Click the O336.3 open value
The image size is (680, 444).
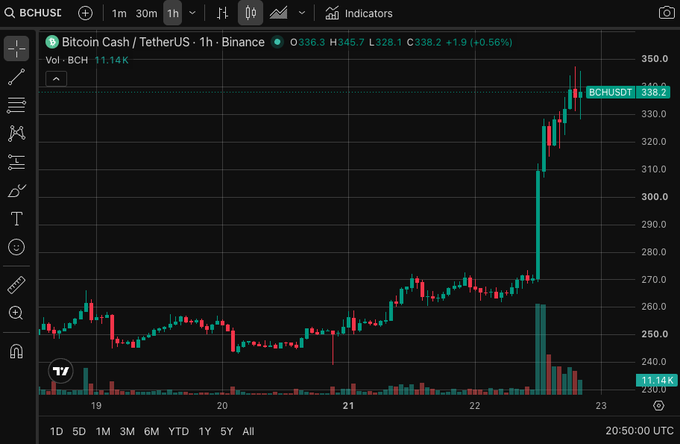click(307, 42)
